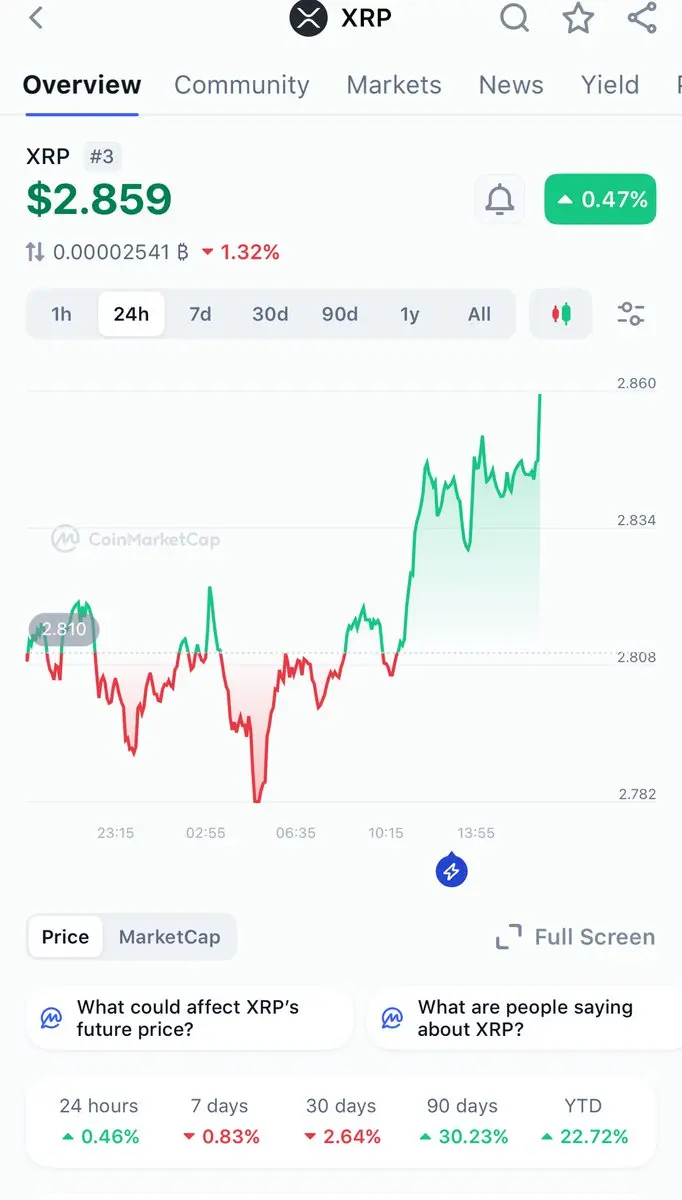The height and width of the screenshot is (1200, 682).
Task: Tap the XRP/BTC swap arrows icon
Action: coord(35,252)
